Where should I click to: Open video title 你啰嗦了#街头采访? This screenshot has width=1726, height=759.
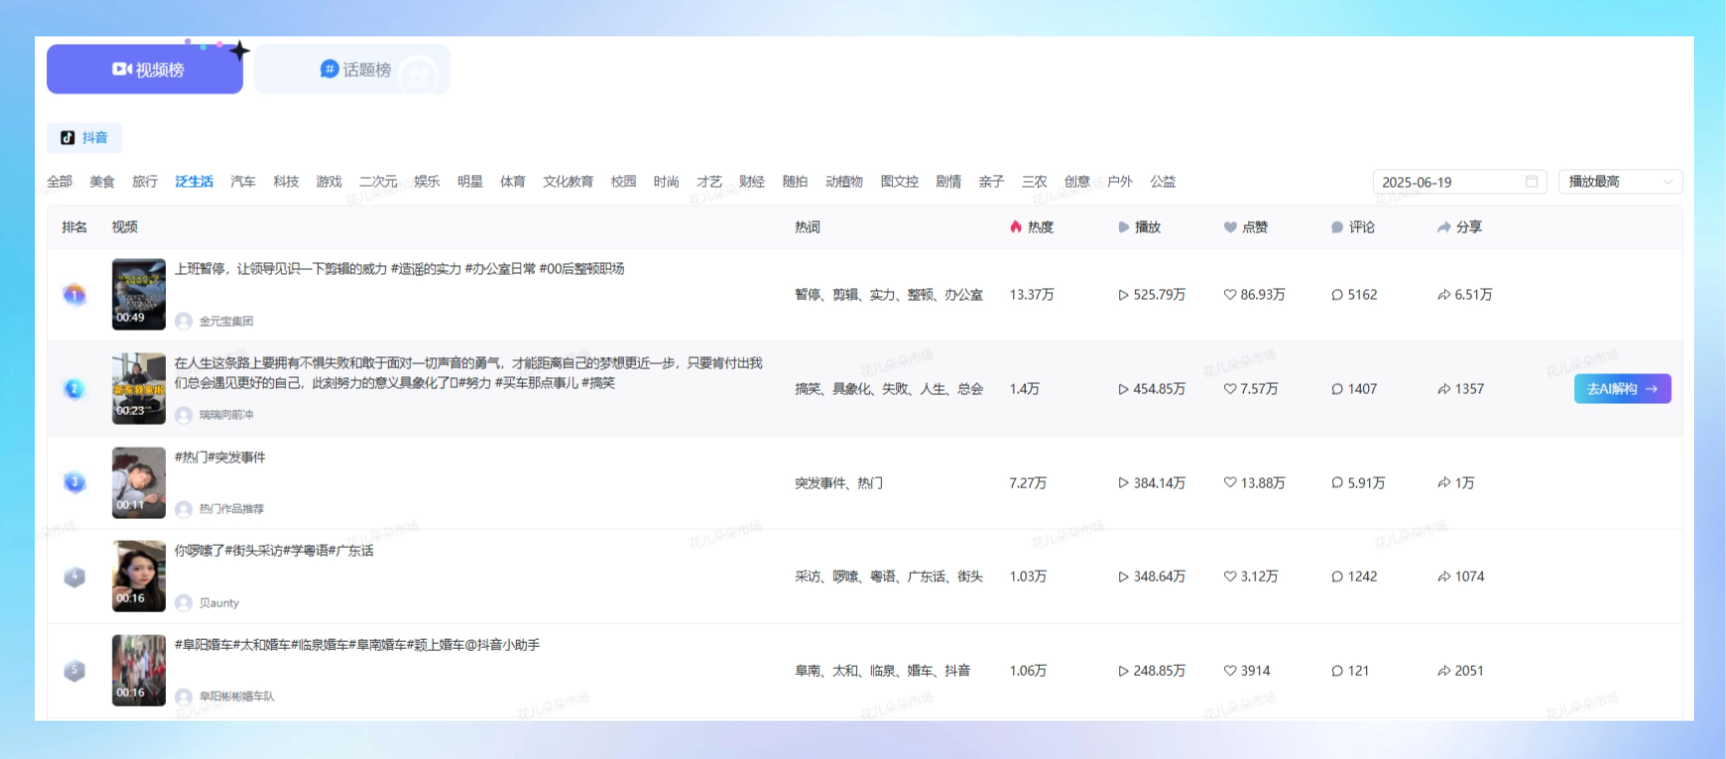(x=274, y=551)
